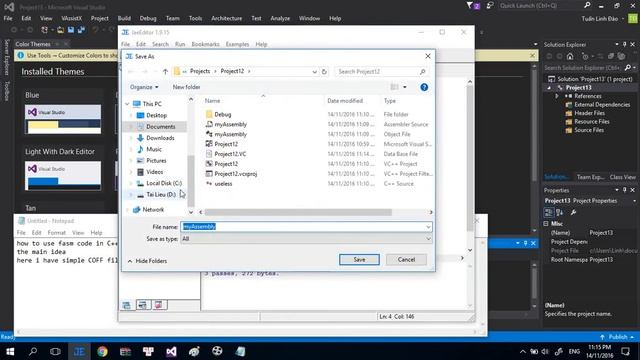The image size is (640, 360).
Task: Click the Save button in Save As dialog
Action: tap(359, 260)
